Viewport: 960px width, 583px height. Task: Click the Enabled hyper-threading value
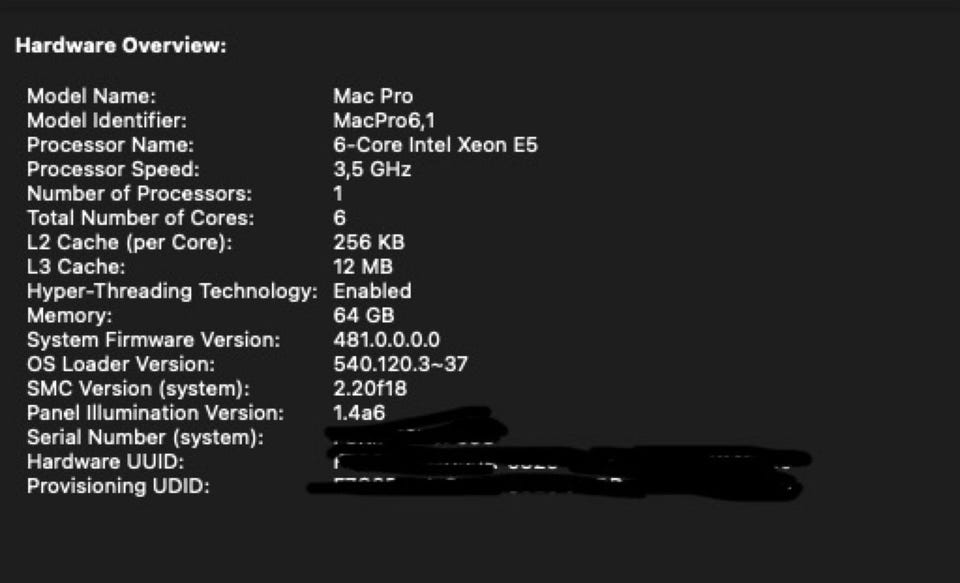point(372,291)
